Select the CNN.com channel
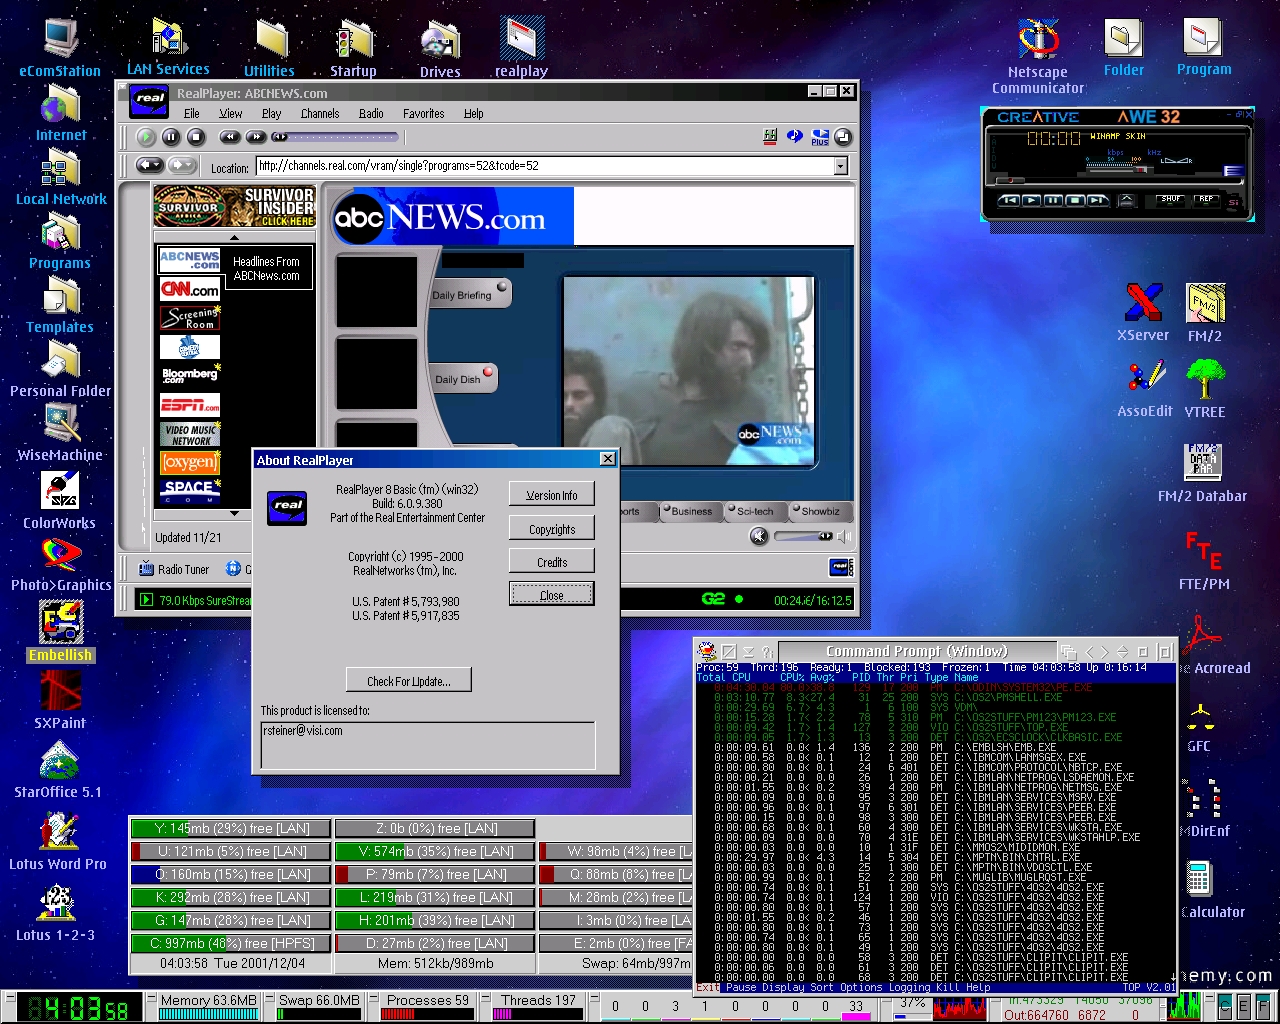 190,290
